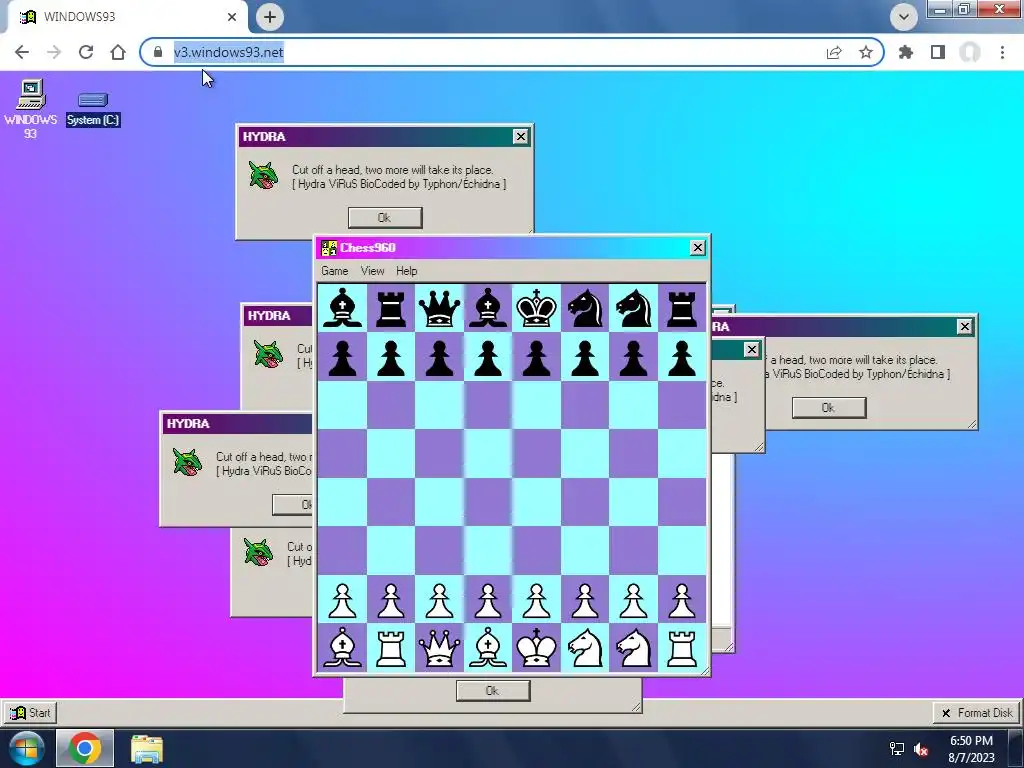The height and width of the screenshot is (768, 1024).
Task: Select the System (C:) drive icon
Action: pos(93,109)
